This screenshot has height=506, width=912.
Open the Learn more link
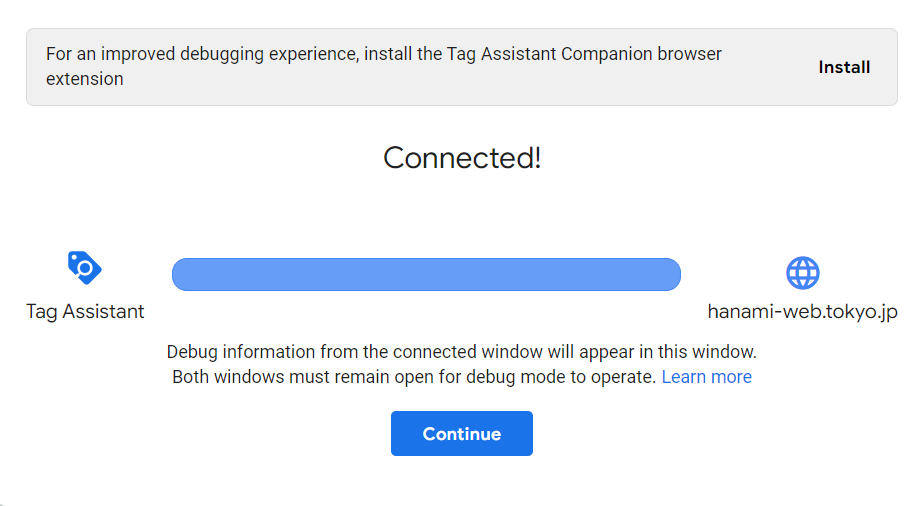(x=706, y=377)
